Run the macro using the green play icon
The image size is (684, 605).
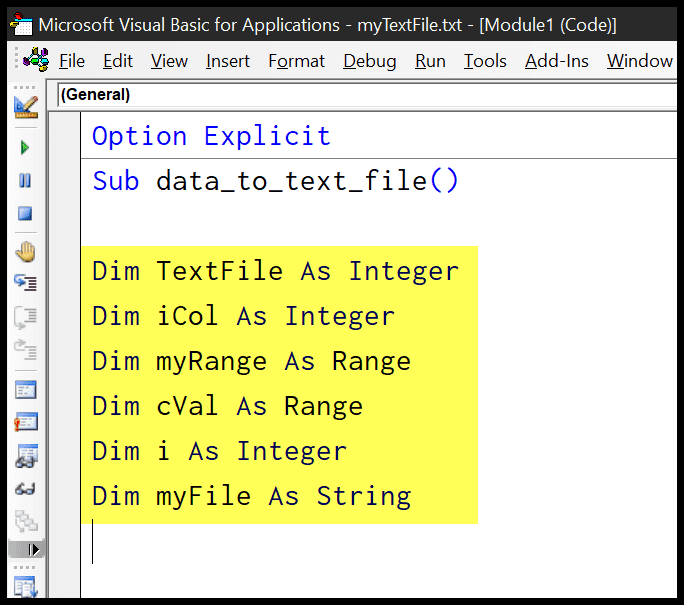[25, 148]
